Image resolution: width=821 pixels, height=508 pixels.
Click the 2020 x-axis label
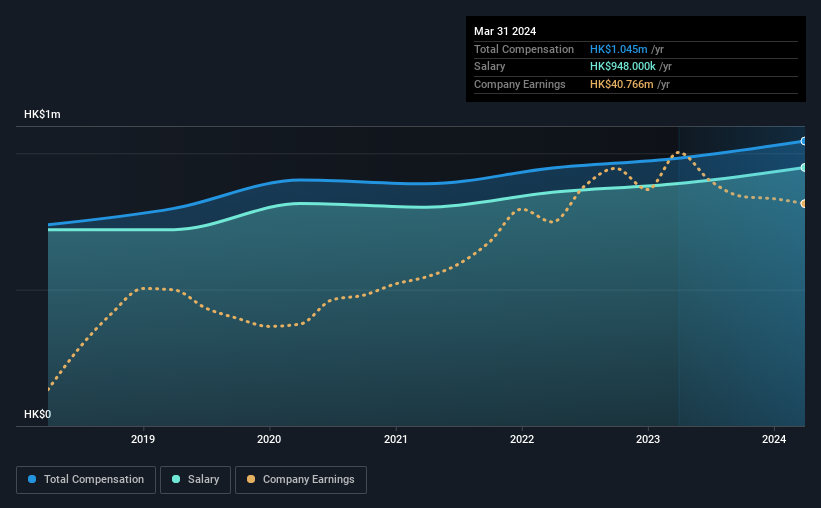click(269, 439)
